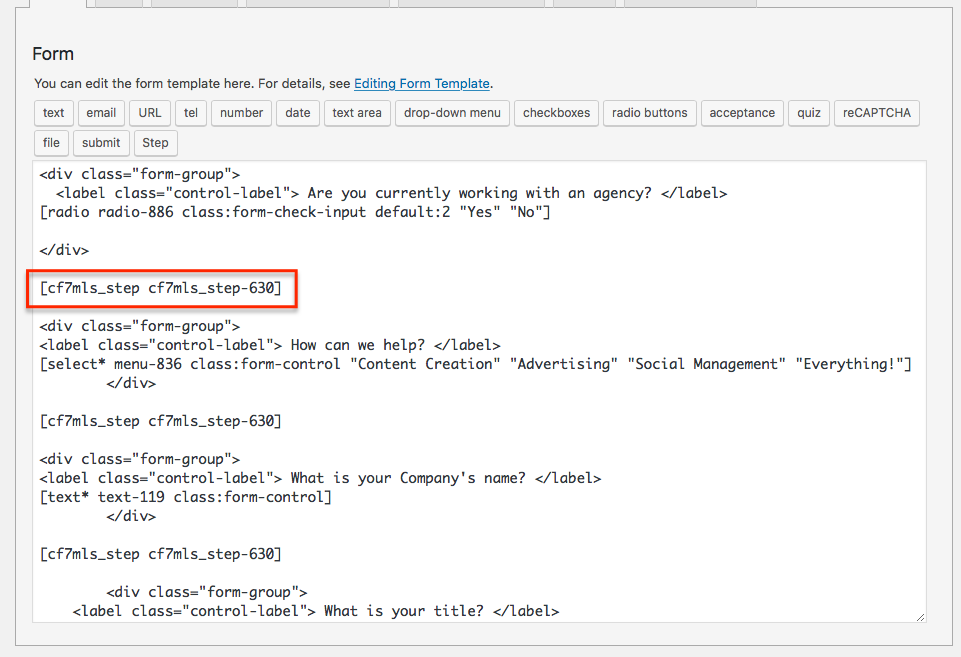Insert a text tag

click(x=53, y=113)
